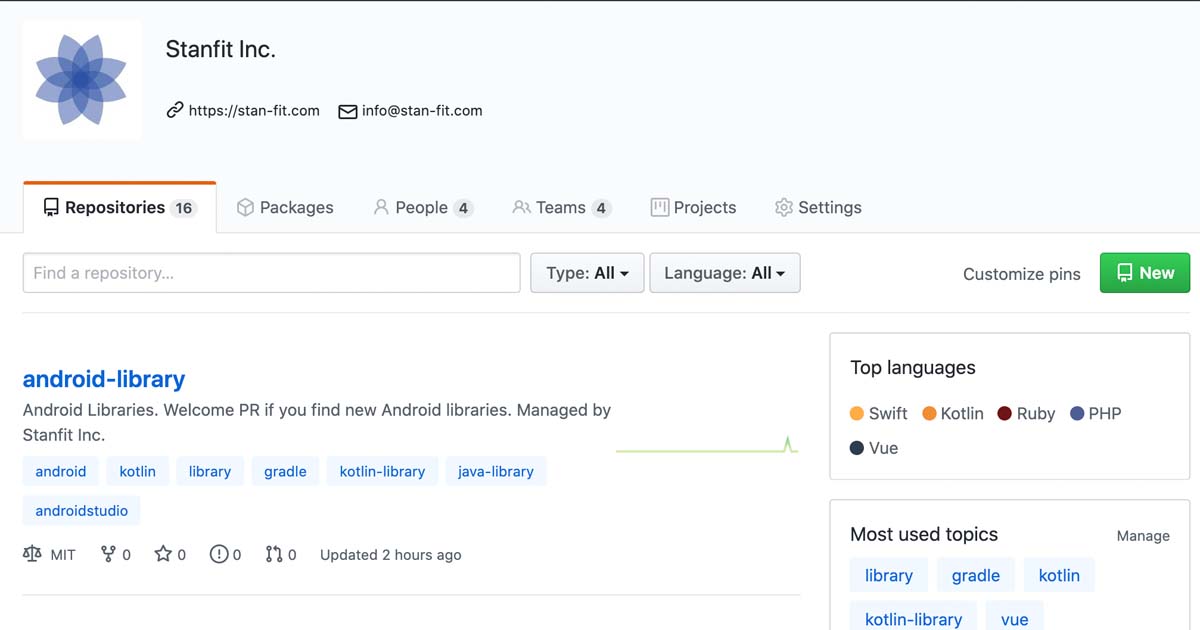Click the fork icon on android-library
Image resolution: width=1200 pixels, height=630 pixels.
pos(109,554)
